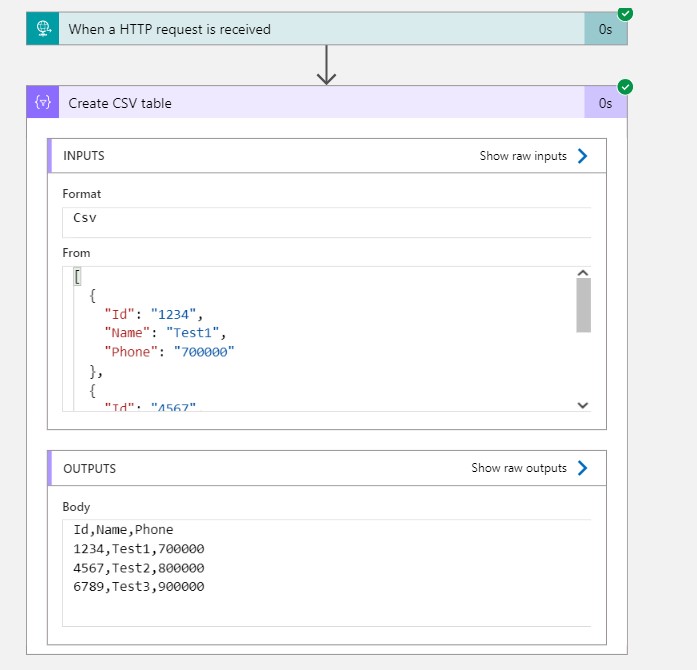
Task: Click the green success check on Create CSV table
Action: click(x=625, y=87)
